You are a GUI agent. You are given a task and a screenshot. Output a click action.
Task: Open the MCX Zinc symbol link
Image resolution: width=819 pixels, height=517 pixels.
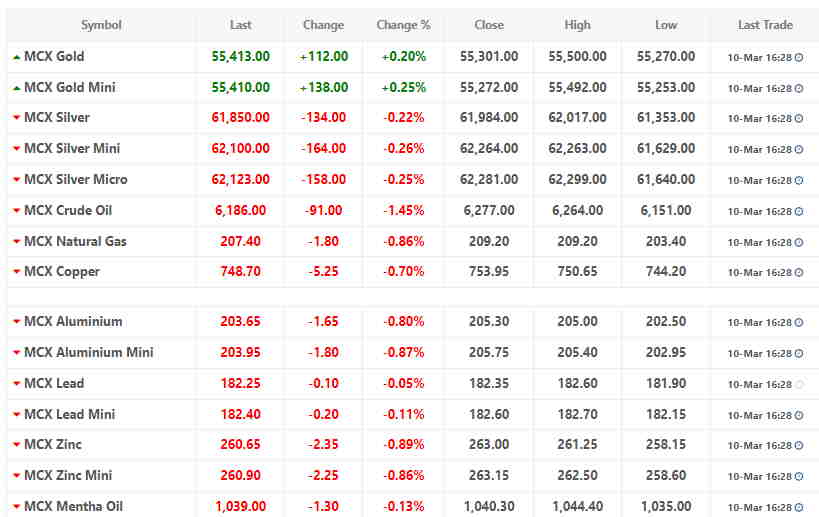53,444
